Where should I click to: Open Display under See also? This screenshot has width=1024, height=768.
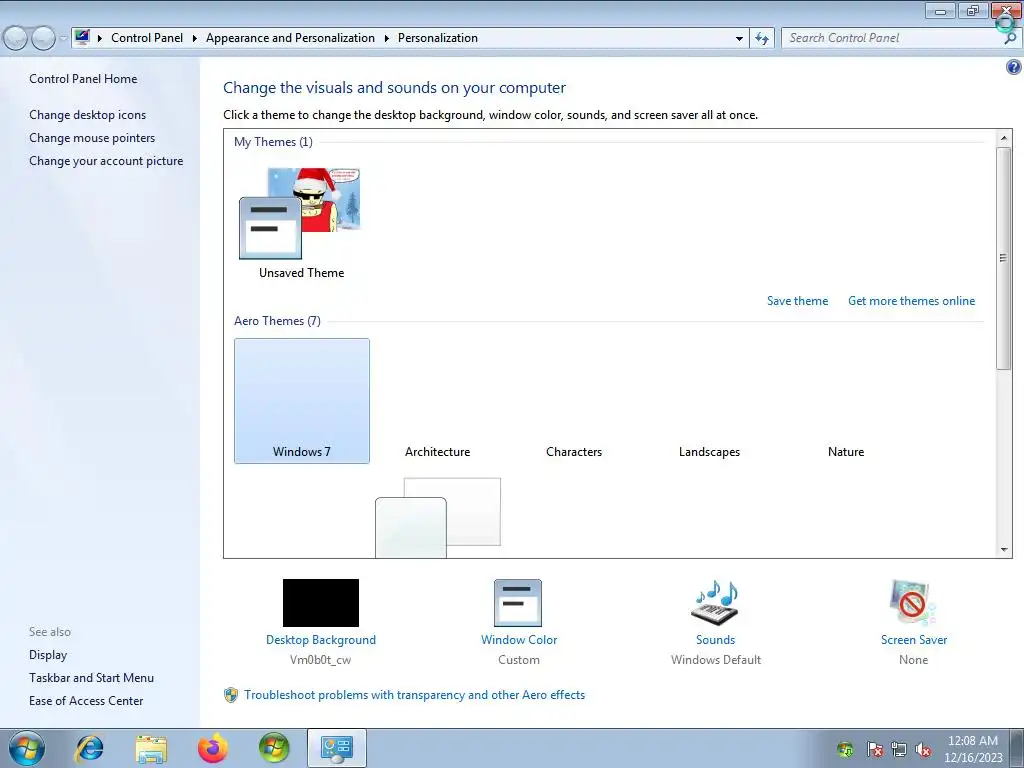(x=48, y=655)
